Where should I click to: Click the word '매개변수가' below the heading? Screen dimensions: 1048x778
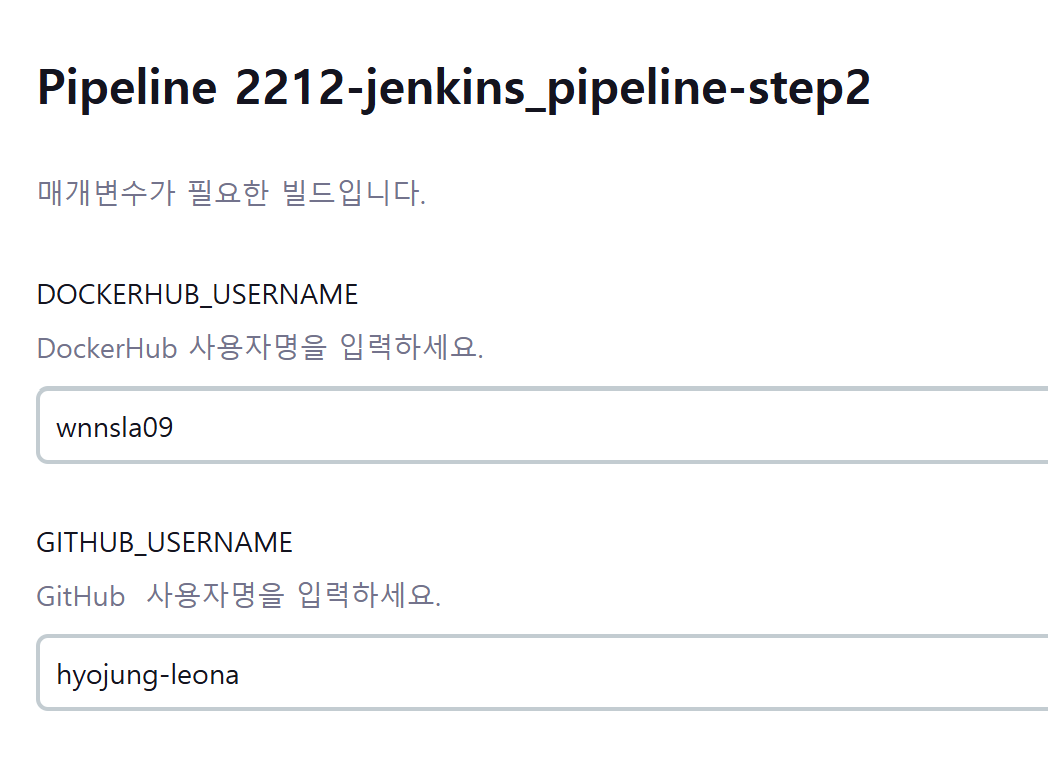tap(106, 192)
